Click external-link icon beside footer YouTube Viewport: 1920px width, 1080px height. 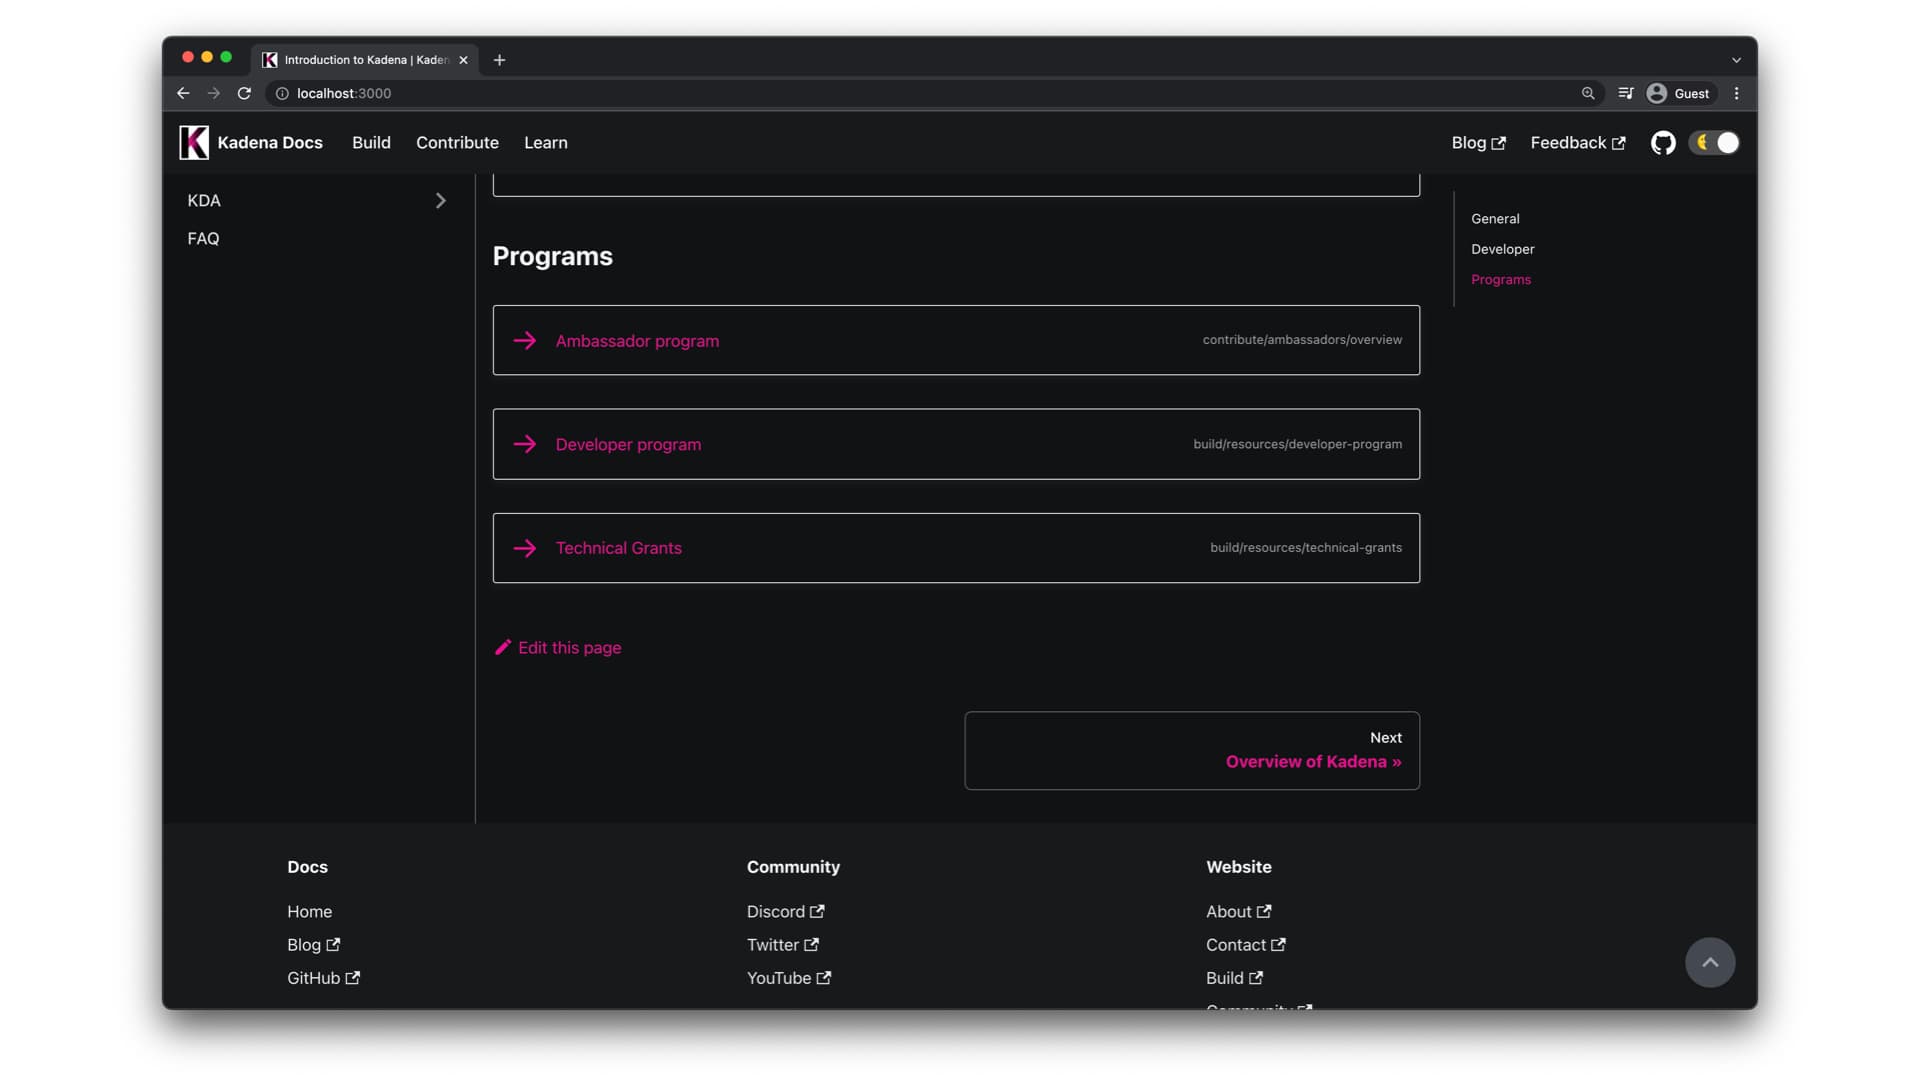pos(824,978)
